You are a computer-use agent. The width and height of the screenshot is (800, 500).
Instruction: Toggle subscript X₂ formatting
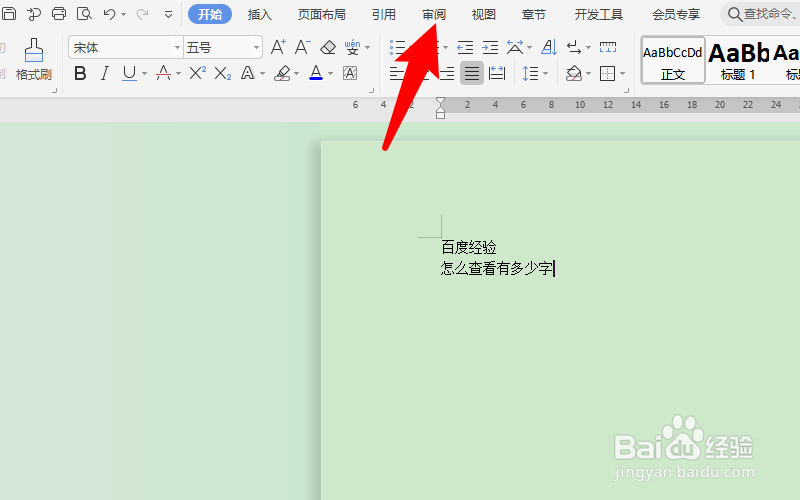tap(222, 73)
